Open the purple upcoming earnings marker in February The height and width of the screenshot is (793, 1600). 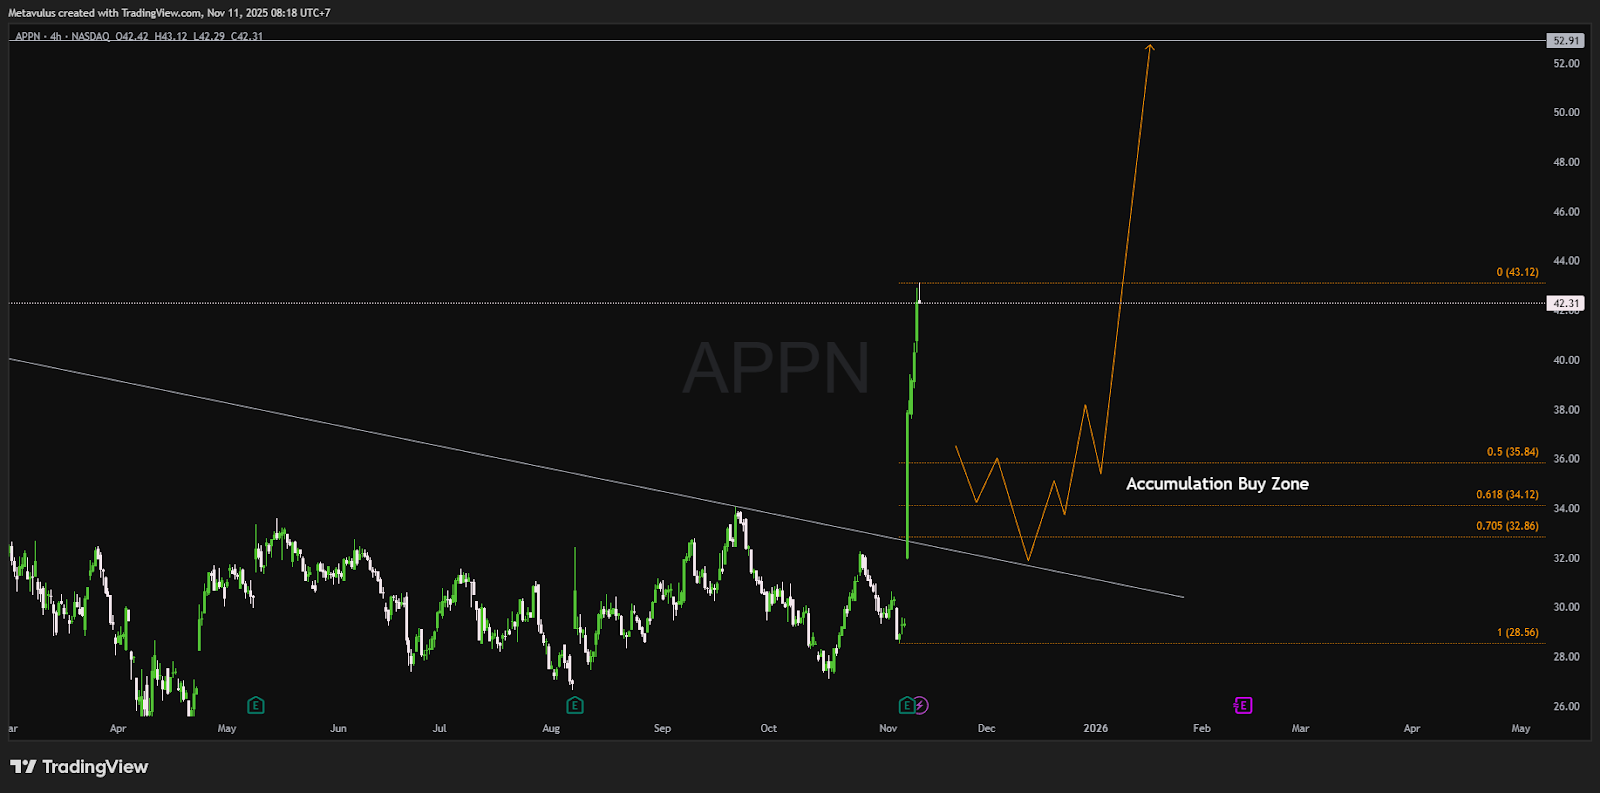[1242, 705]
